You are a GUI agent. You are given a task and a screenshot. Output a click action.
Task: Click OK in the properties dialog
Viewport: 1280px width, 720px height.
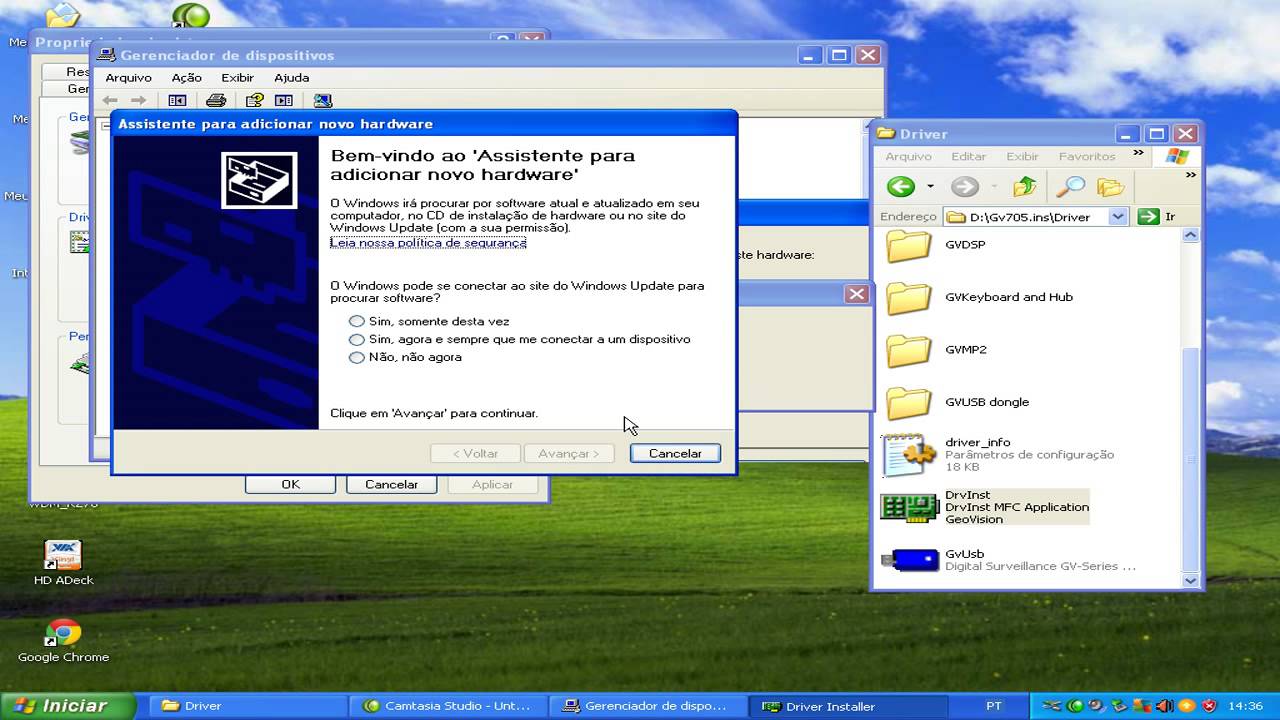[290, 484]
